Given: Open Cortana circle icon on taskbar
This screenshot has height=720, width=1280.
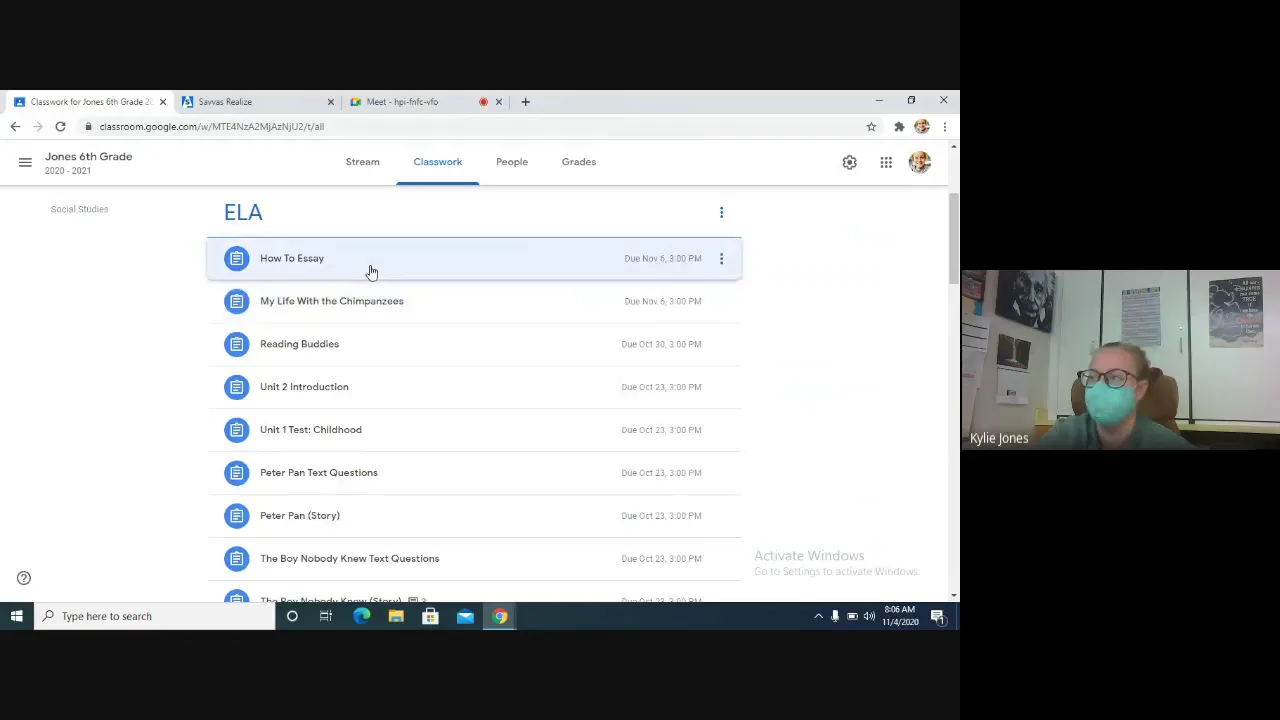Looking at the screenshot, I should pos(292,616).
